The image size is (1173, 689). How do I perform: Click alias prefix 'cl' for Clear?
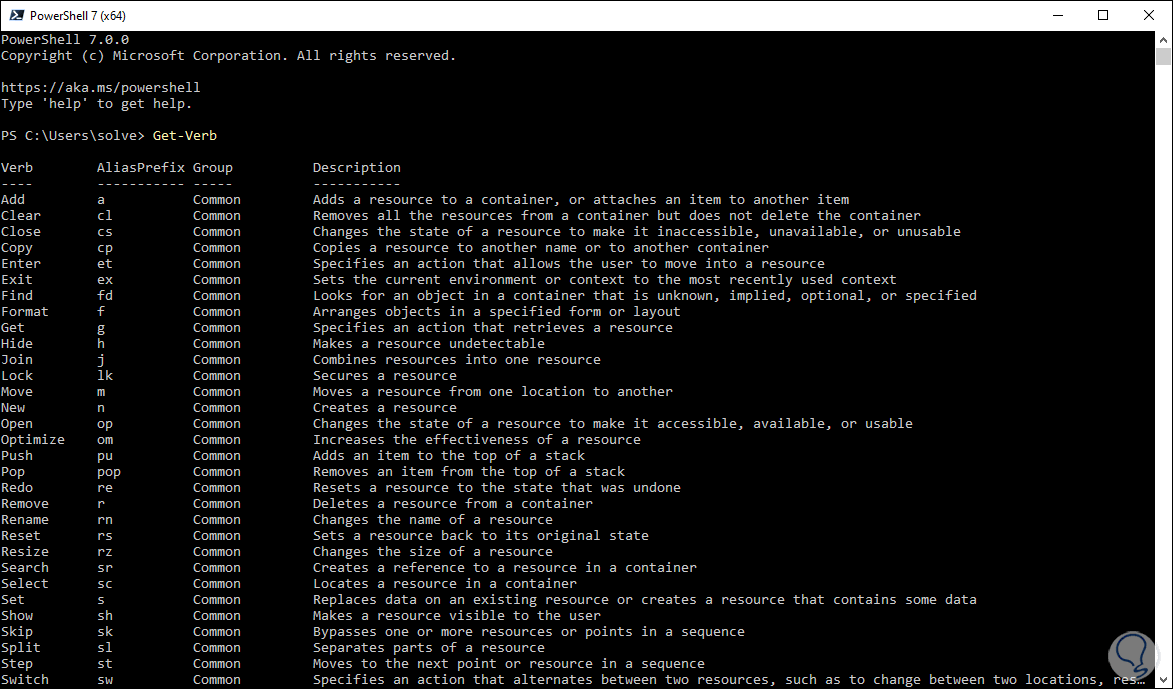(105, 215)
